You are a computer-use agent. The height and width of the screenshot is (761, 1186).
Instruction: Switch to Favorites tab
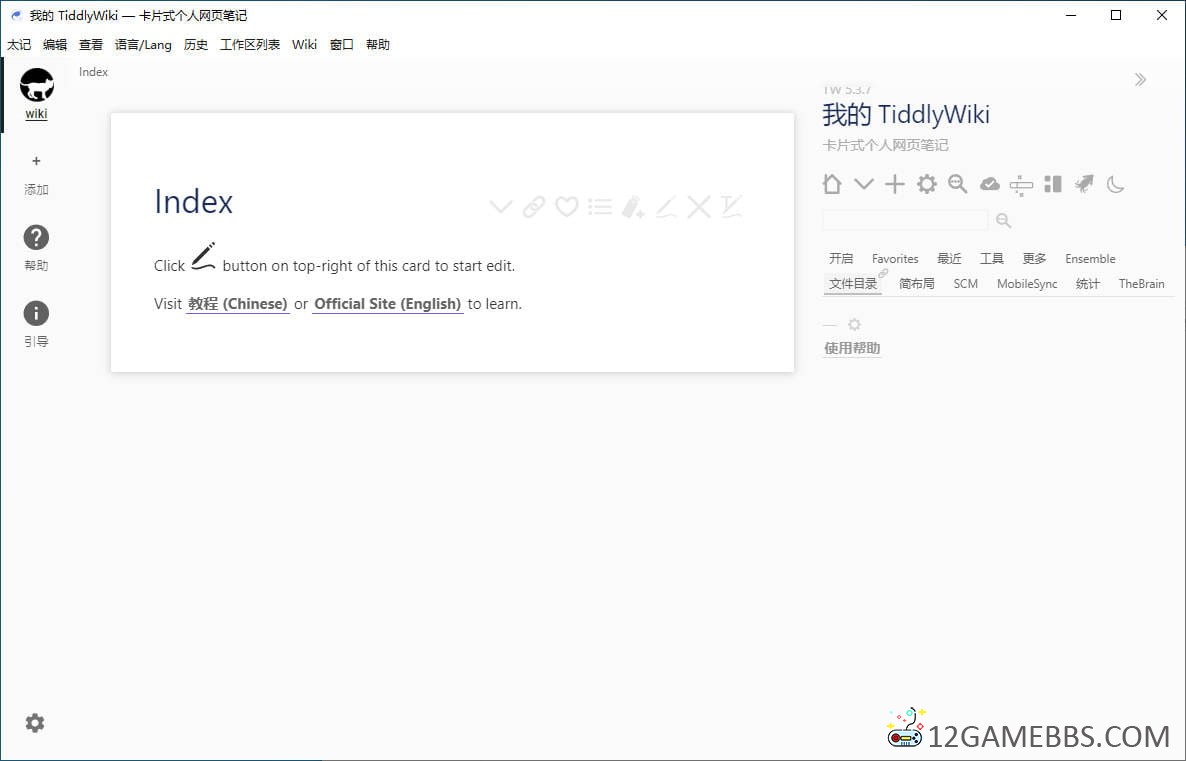(895, 259)
